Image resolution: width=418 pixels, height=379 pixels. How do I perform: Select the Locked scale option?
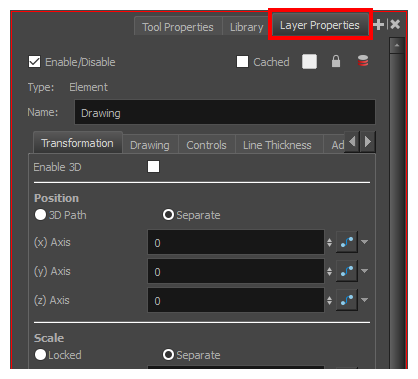coord(40,355)
